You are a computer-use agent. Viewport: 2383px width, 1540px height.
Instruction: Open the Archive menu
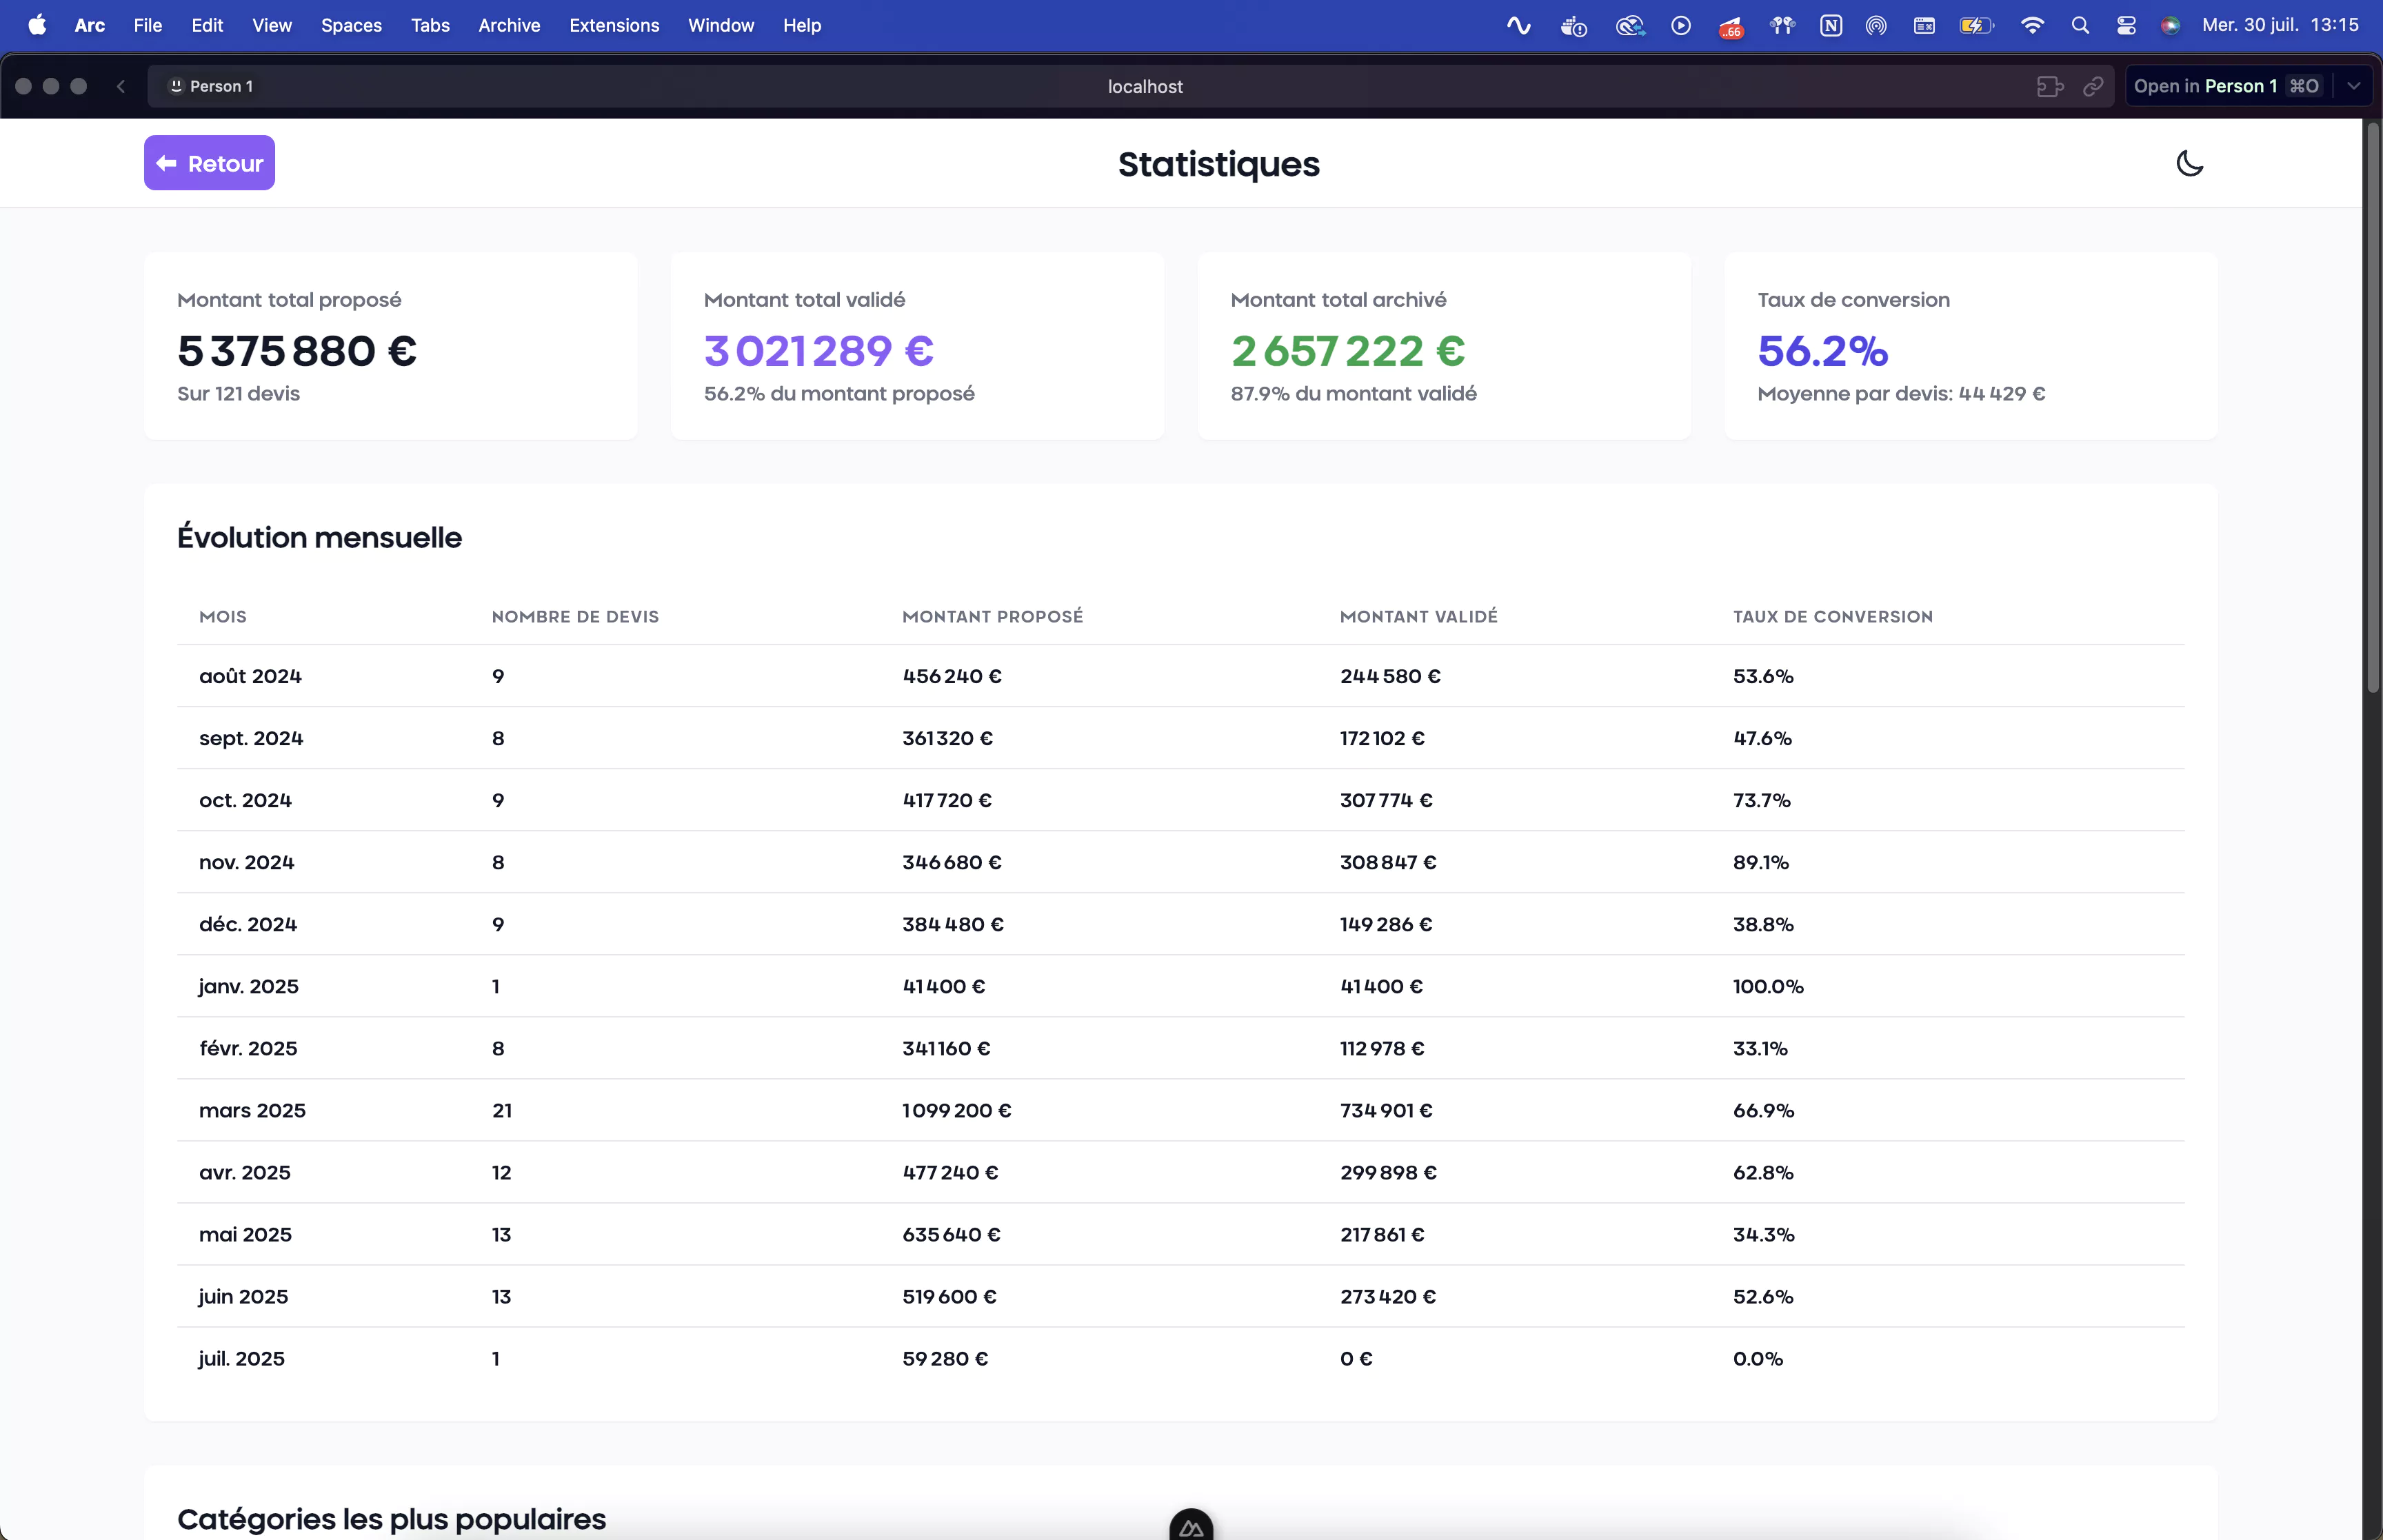coord(508,25)
